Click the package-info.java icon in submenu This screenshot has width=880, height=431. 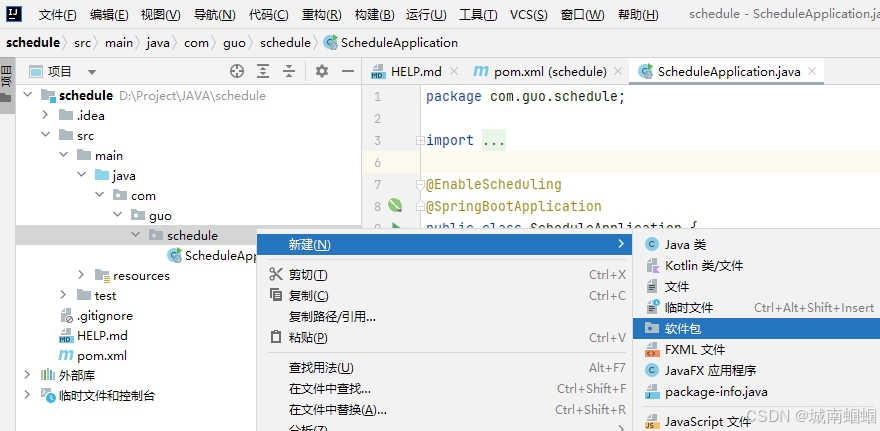point(652,392)
